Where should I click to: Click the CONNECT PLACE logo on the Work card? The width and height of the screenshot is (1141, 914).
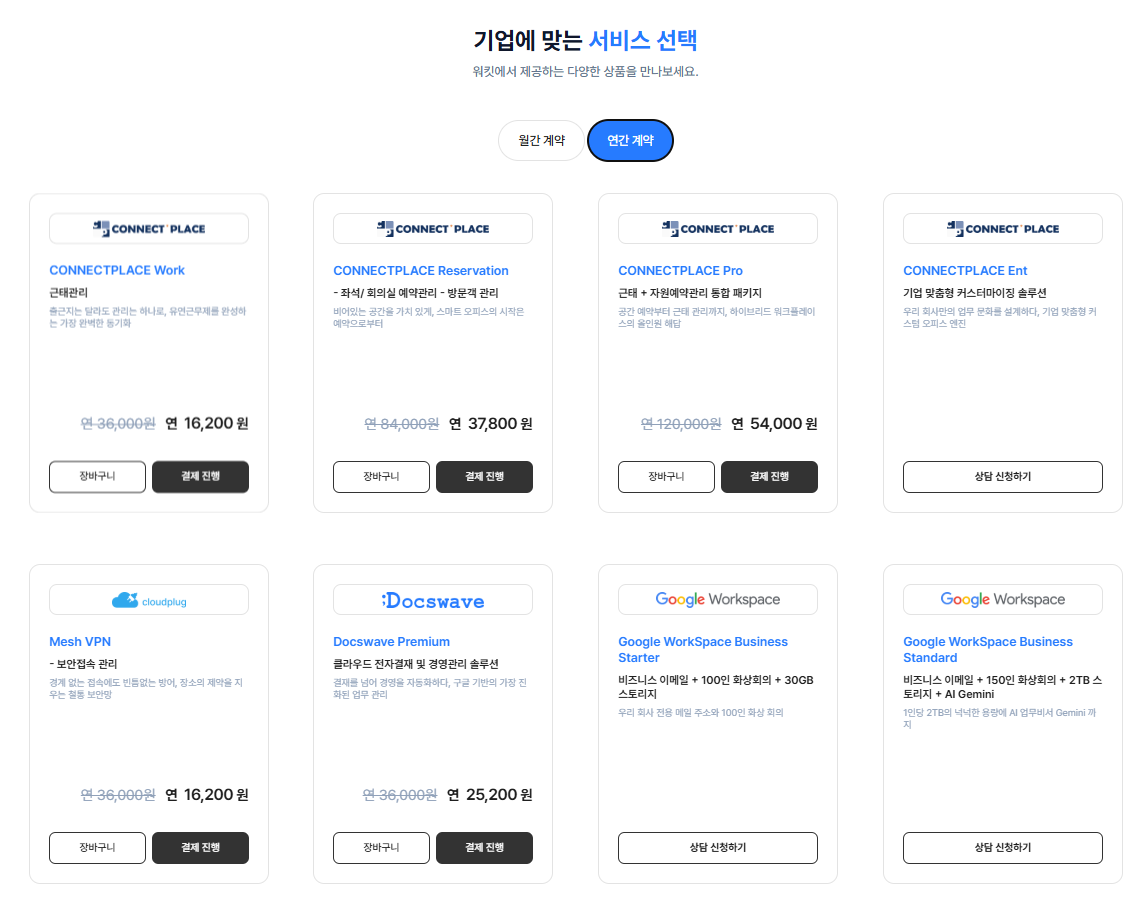tap(148, 228)
